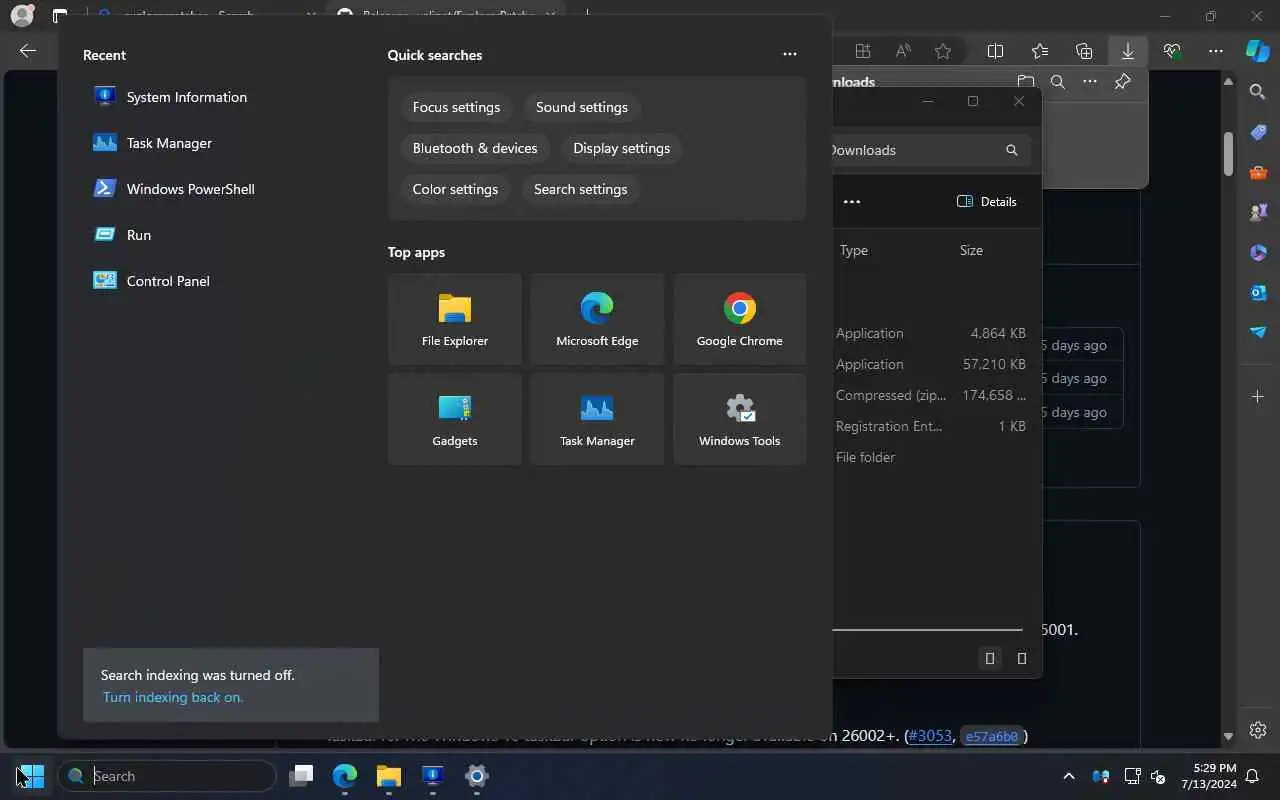Open Gadgets from Top apps
This screenshot has width=1280, height=800.
pos(455,419)
